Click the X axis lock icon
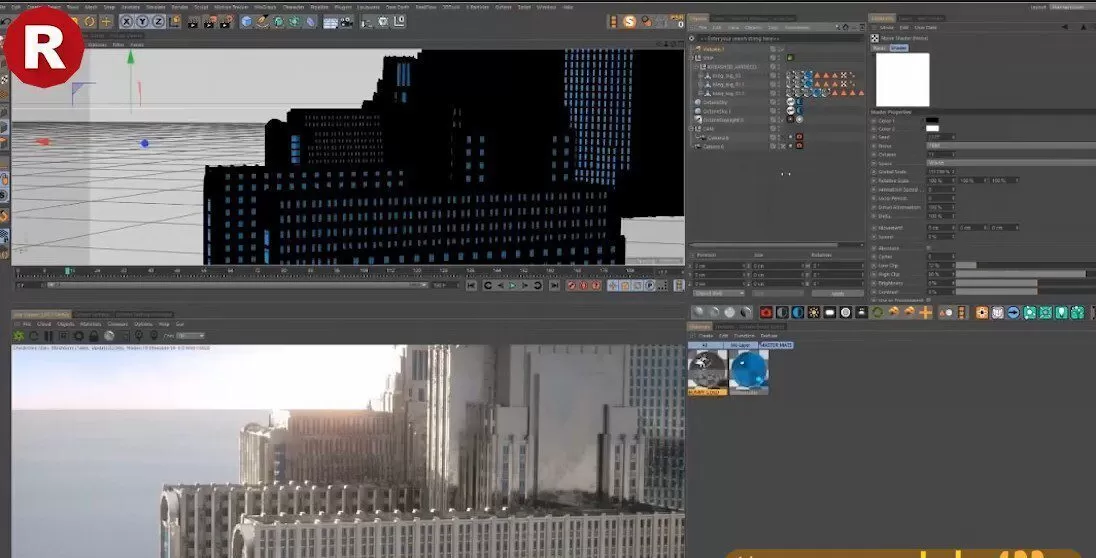The width and height of the screenshot is (1096, 558). (x=128, y=21)
